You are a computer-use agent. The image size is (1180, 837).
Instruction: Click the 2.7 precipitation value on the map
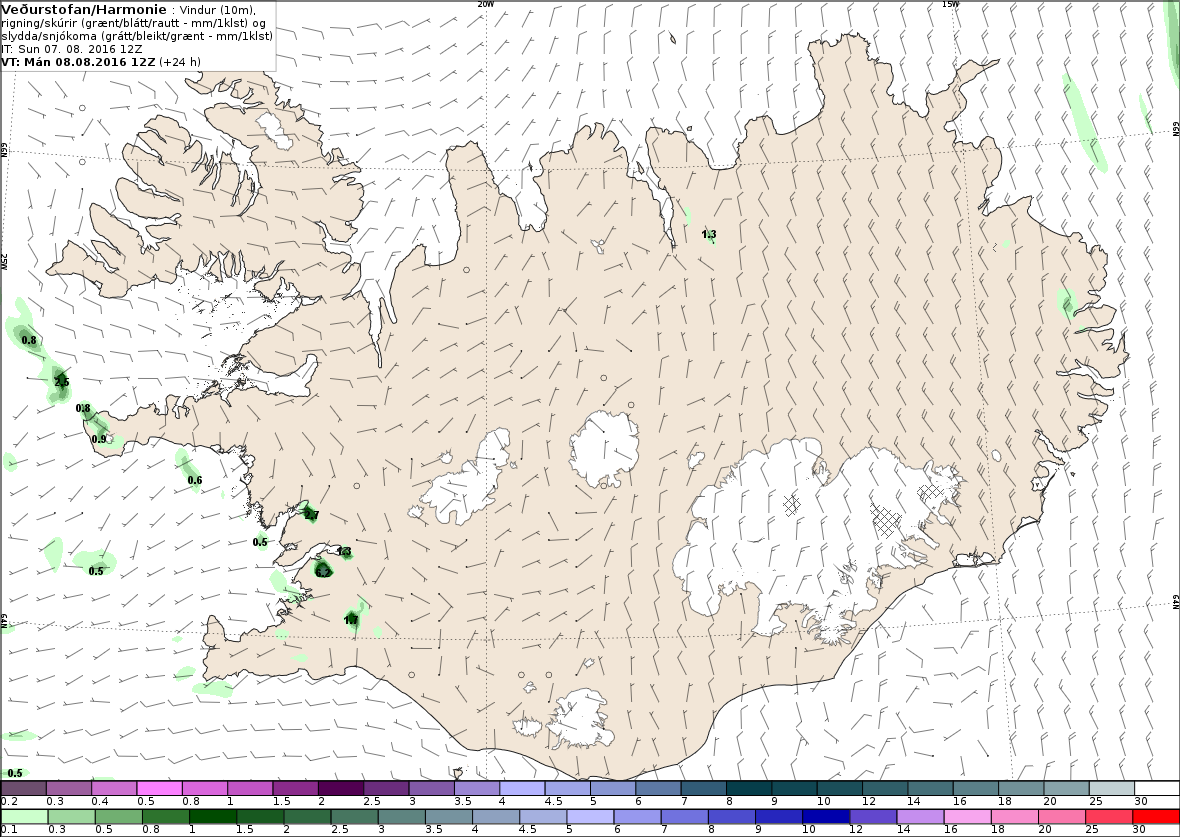[312, 516]
